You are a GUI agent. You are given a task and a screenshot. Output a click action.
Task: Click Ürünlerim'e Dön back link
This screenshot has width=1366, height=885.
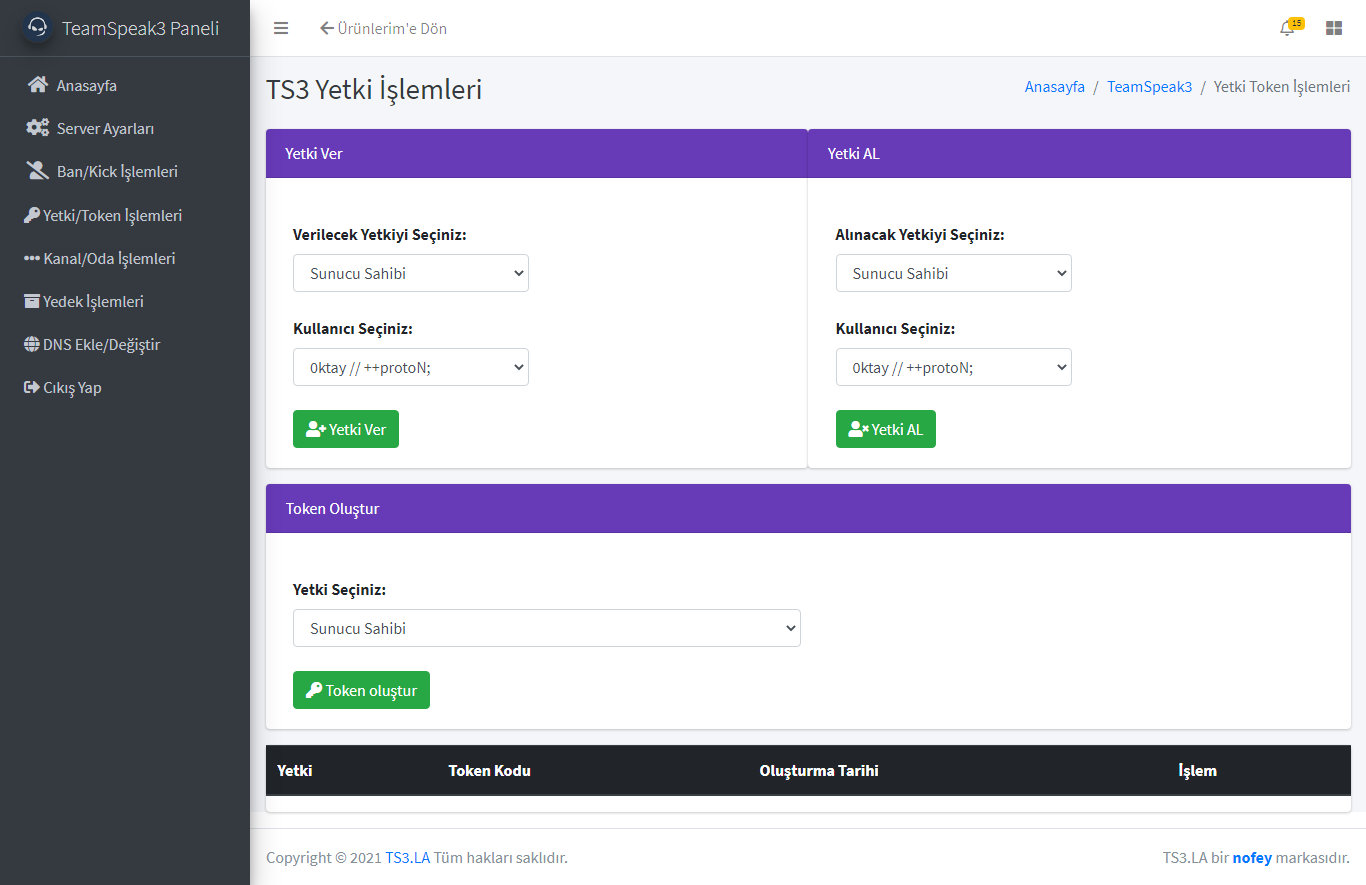(383, 28)
